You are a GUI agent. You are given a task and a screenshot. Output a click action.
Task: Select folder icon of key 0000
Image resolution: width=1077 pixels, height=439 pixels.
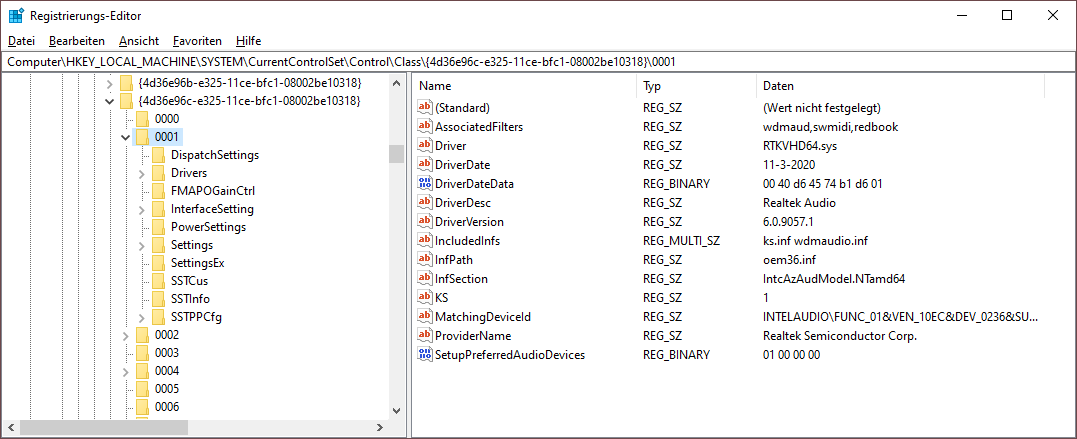pyautogui.click(x=142, y=119)
